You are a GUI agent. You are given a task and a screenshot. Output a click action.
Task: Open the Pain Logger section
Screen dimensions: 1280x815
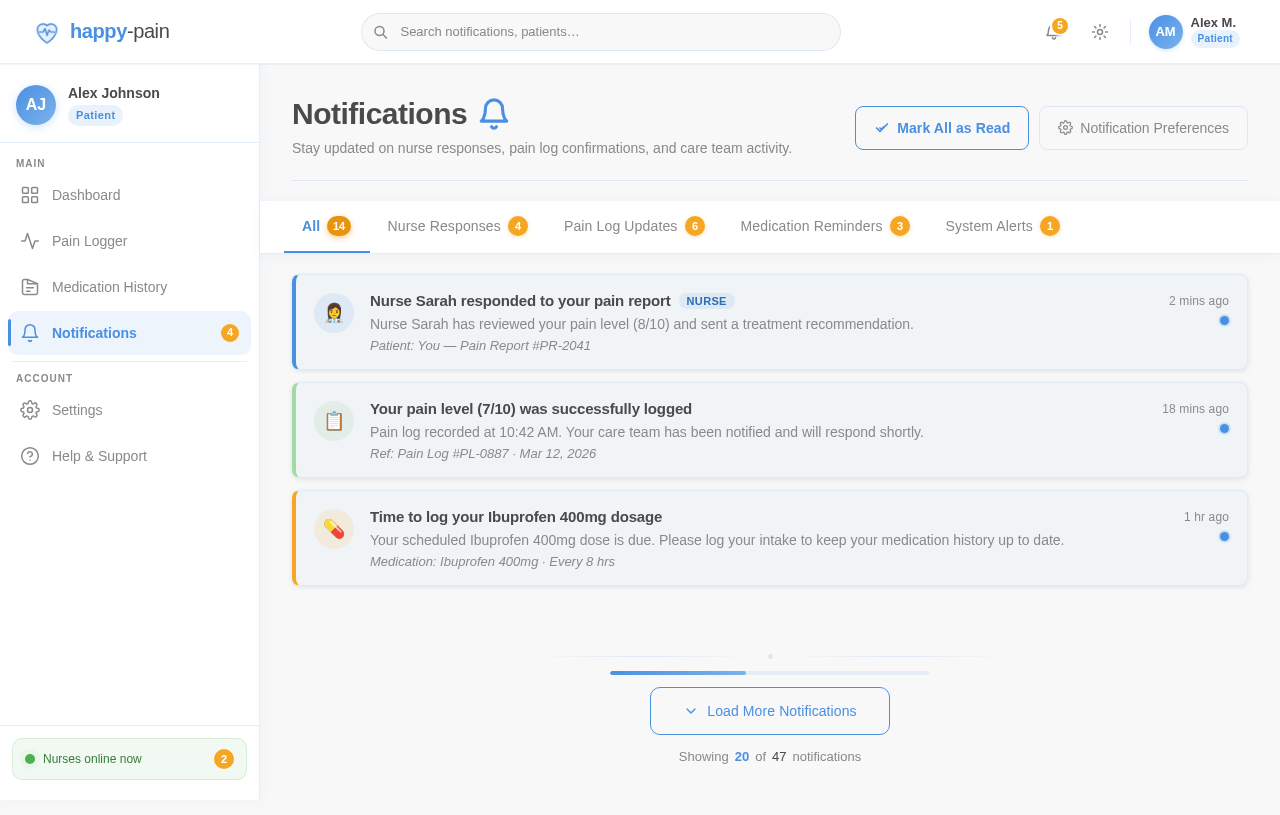point(89,241)
